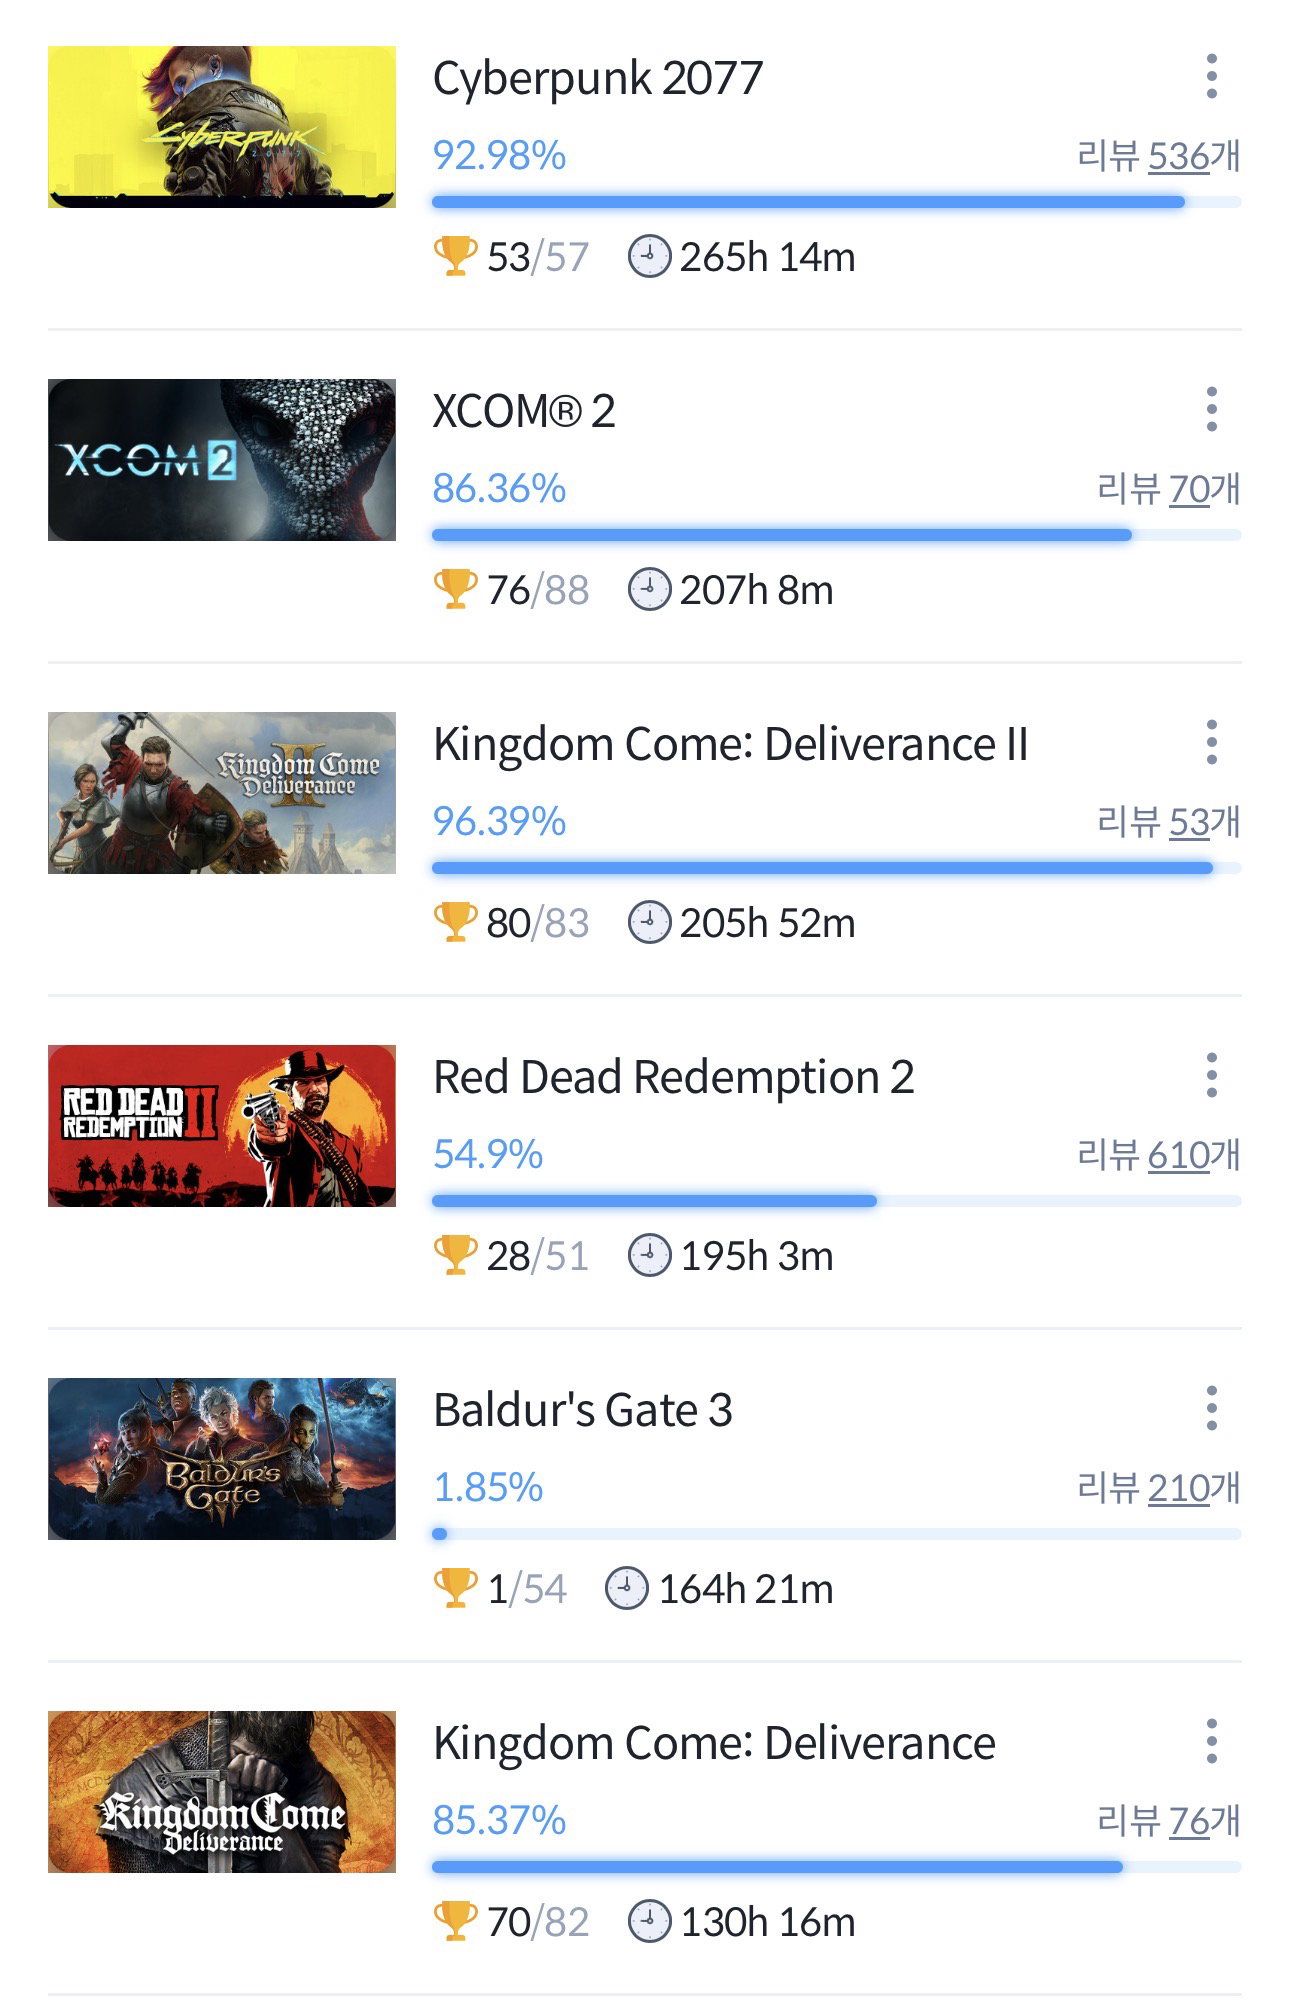Click the clock icon beside 164h 21m
Viewport: 1290px width, 2002px height.
[x=626, y=1588]
